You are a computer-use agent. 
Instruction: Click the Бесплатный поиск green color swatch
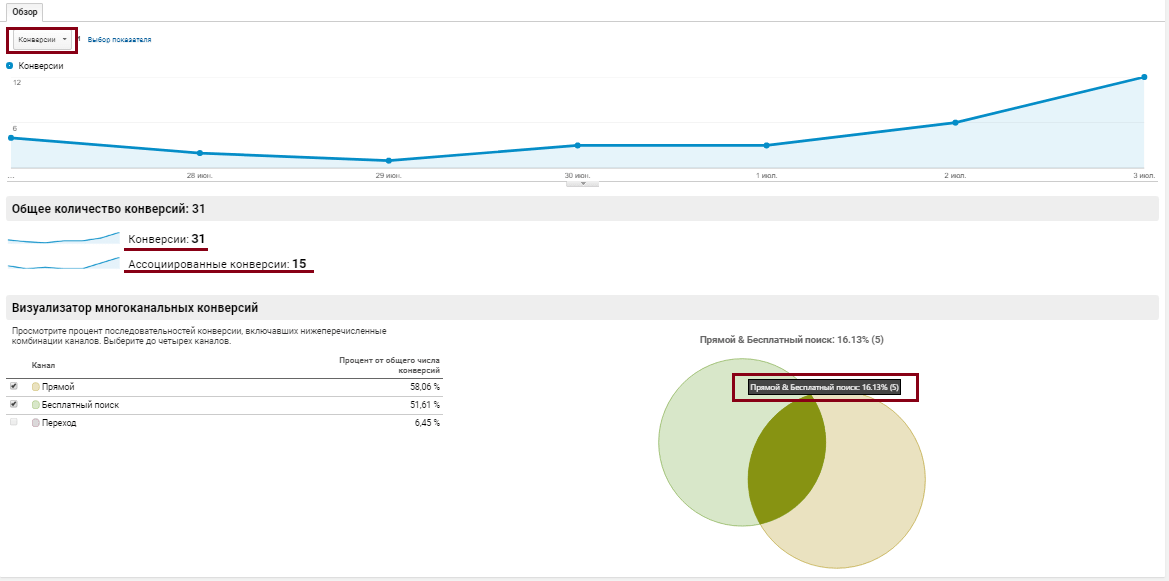36,405
